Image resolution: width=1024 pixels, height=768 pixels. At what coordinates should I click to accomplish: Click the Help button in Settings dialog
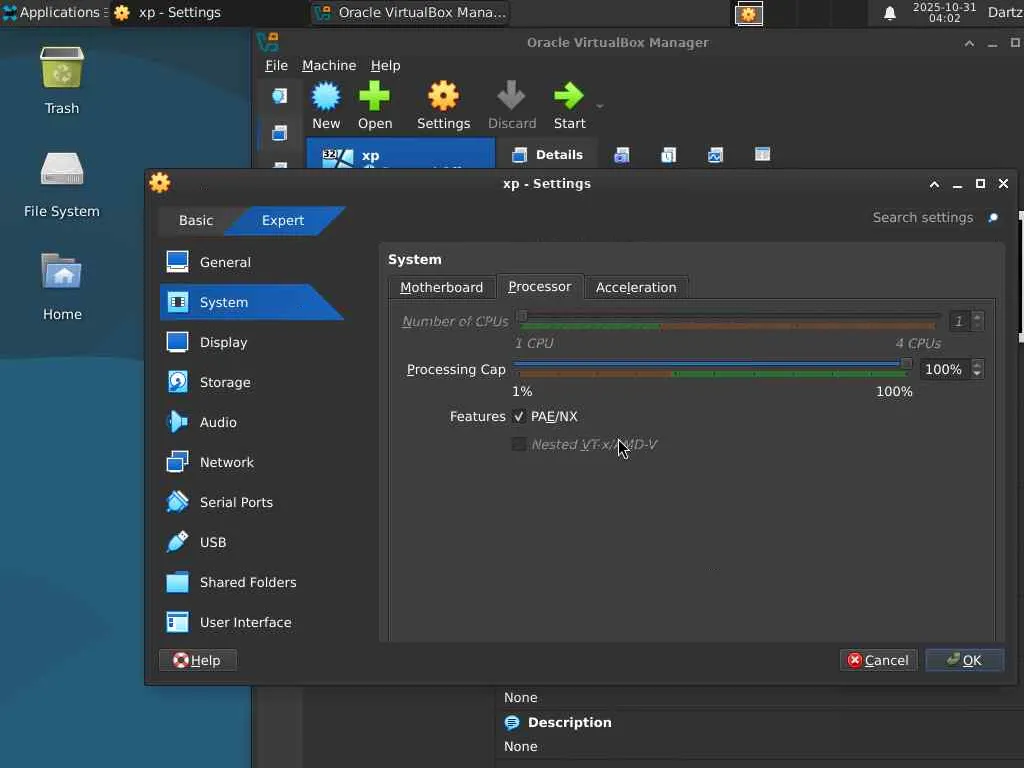tap(197, 660)
